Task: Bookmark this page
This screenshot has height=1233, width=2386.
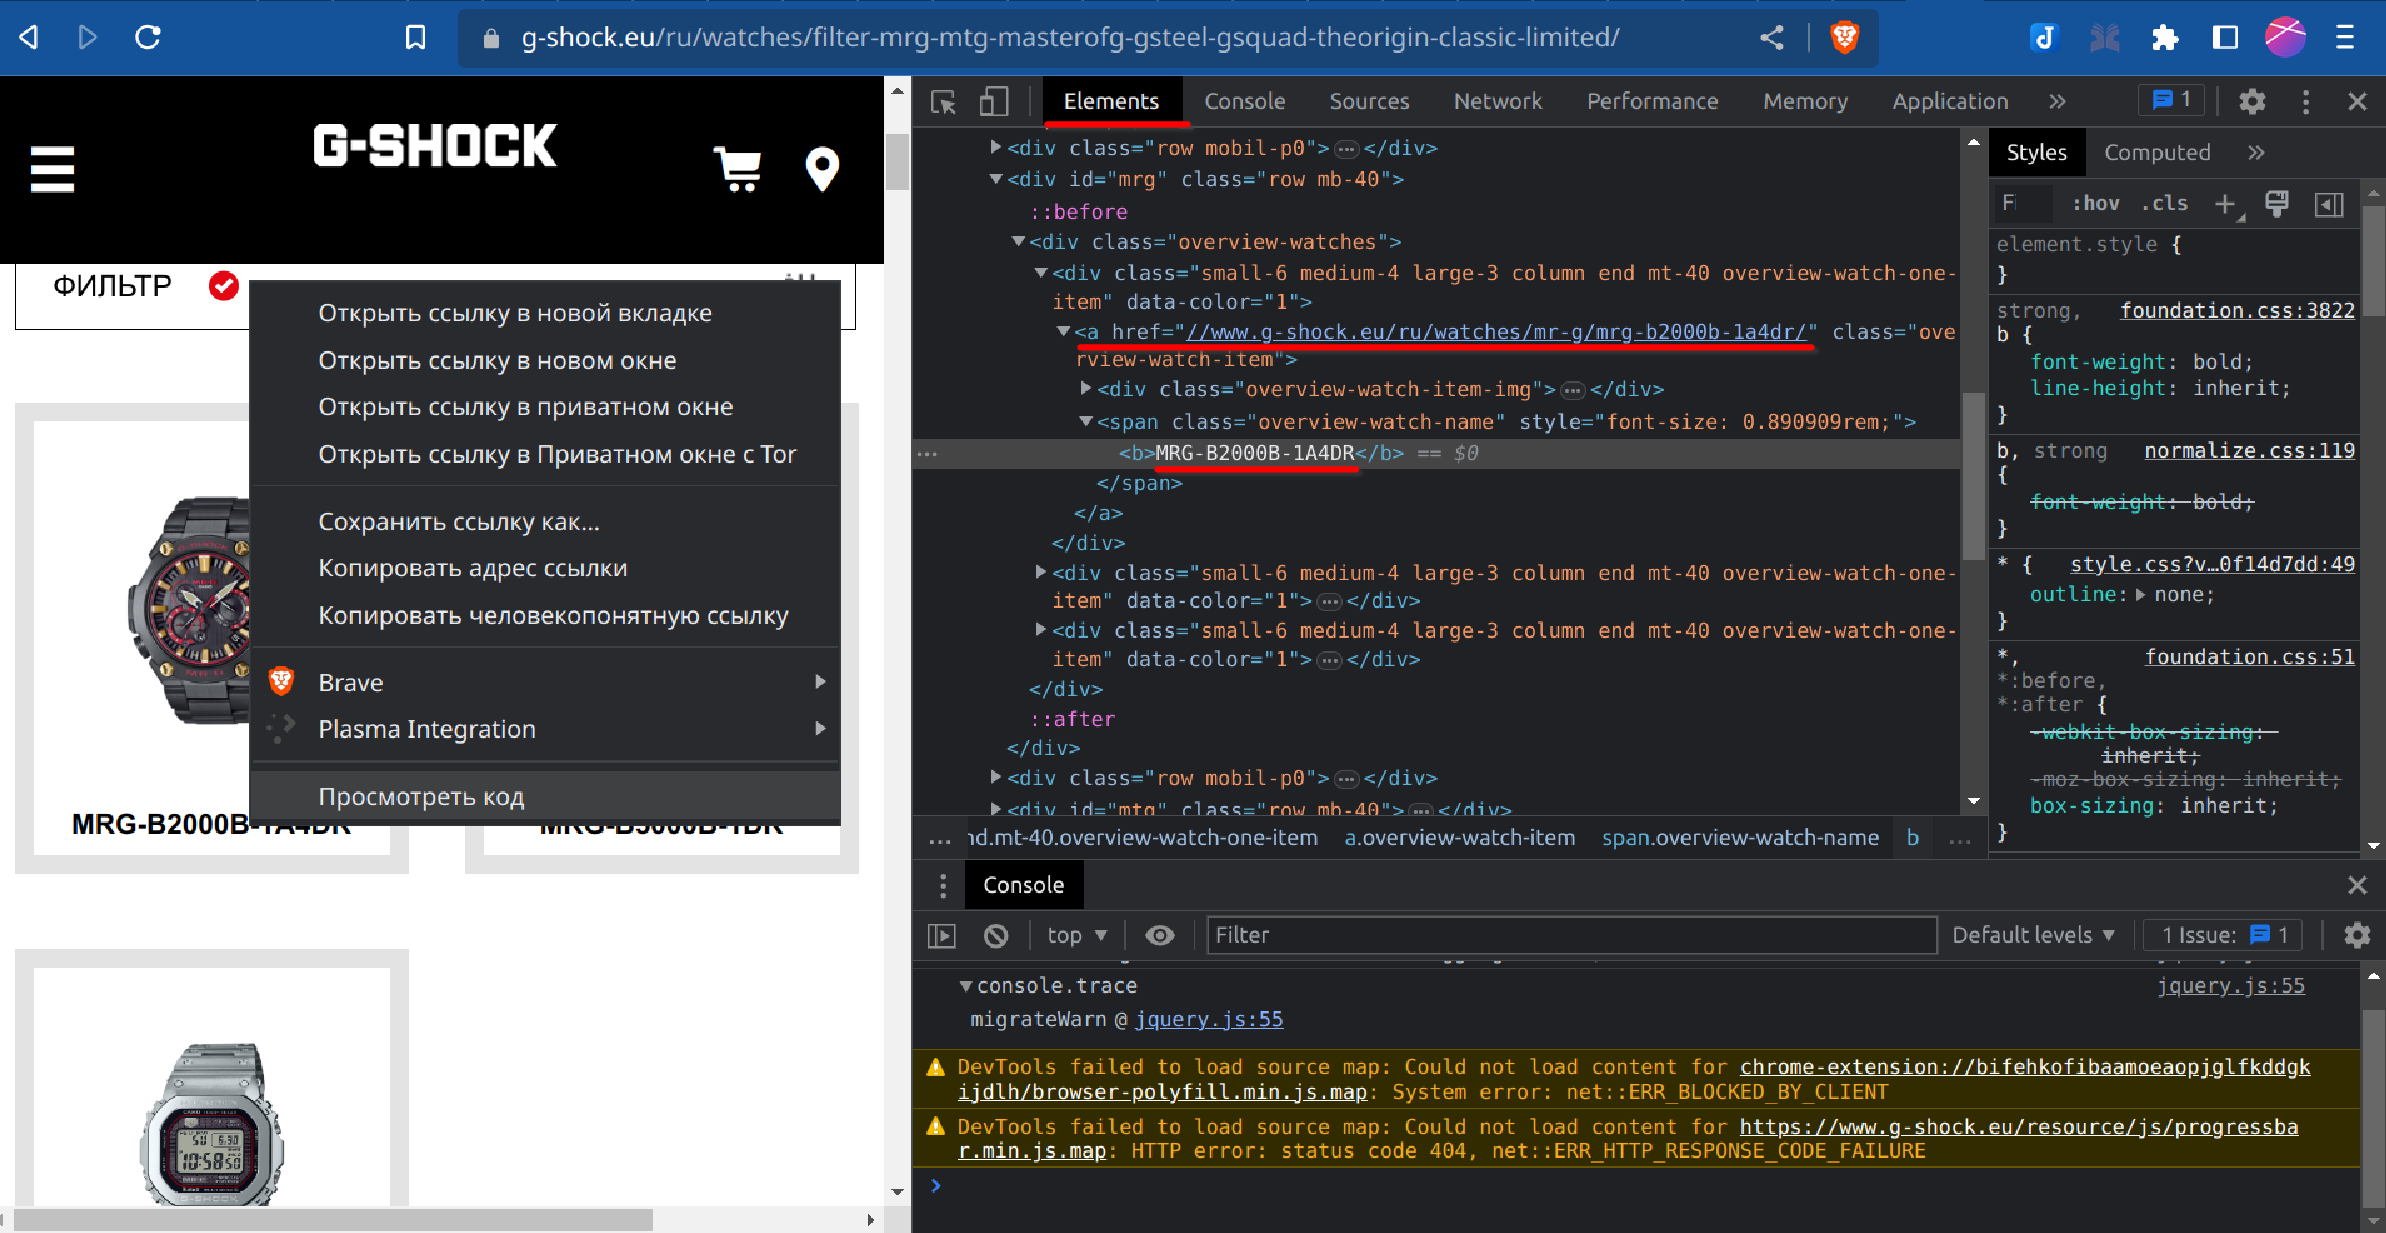Action: [415, 38]
